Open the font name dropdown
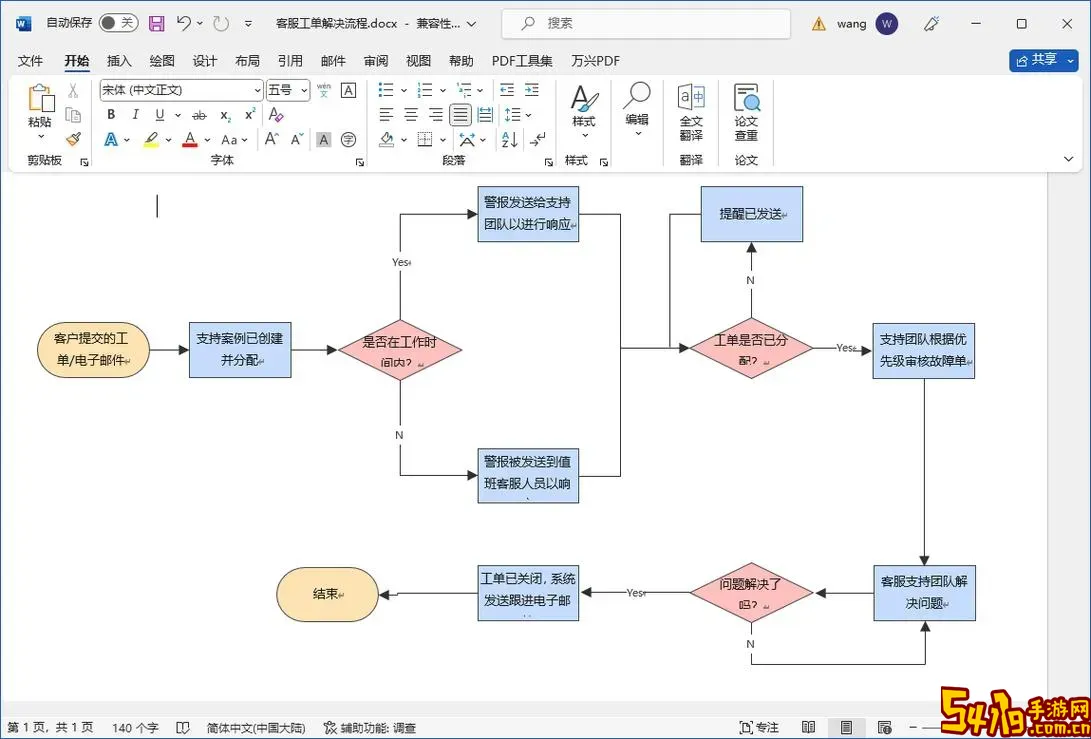 click(257, 90)
